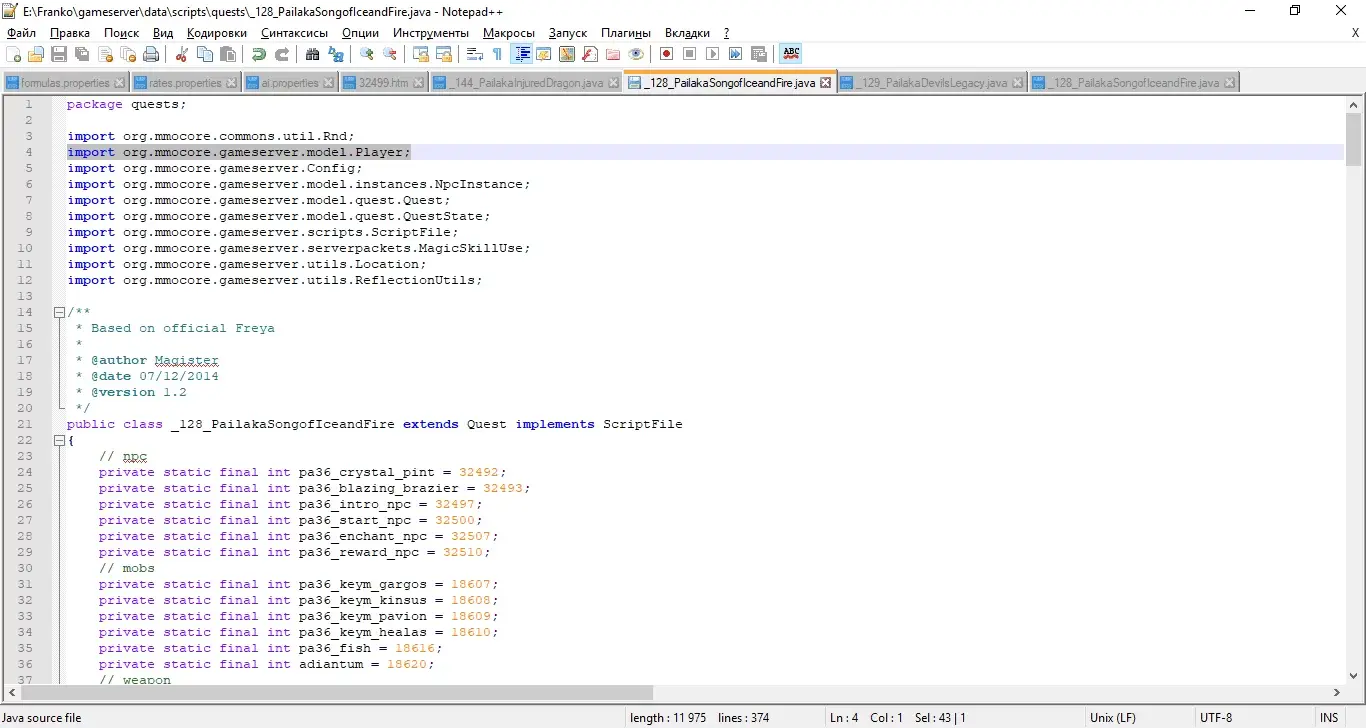
Task: Cut selection with the scissors icon
Action: pyautogui.click(x=182, y=54)
